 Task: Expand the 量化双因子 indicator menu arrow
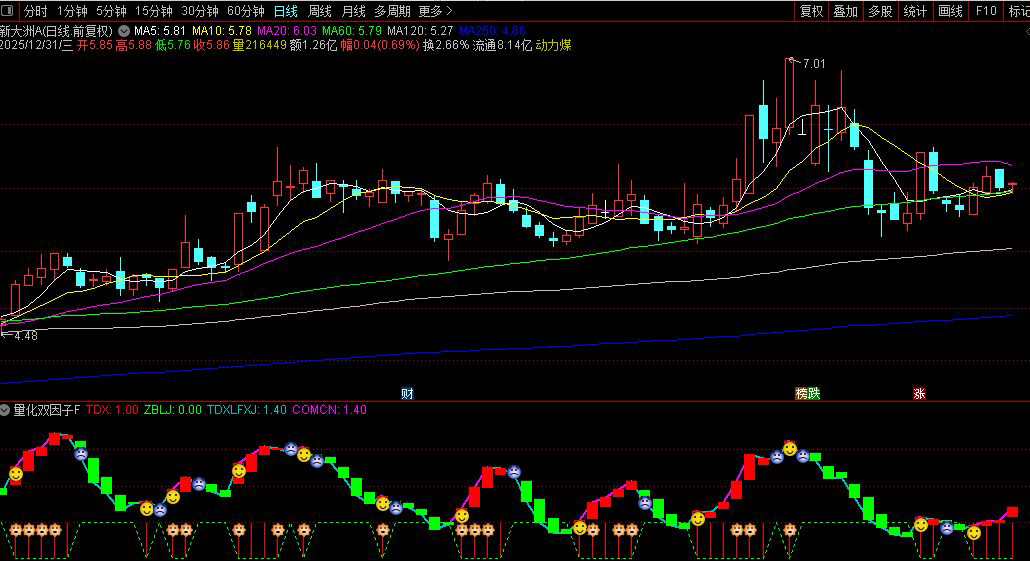click(x=6, y=409)
